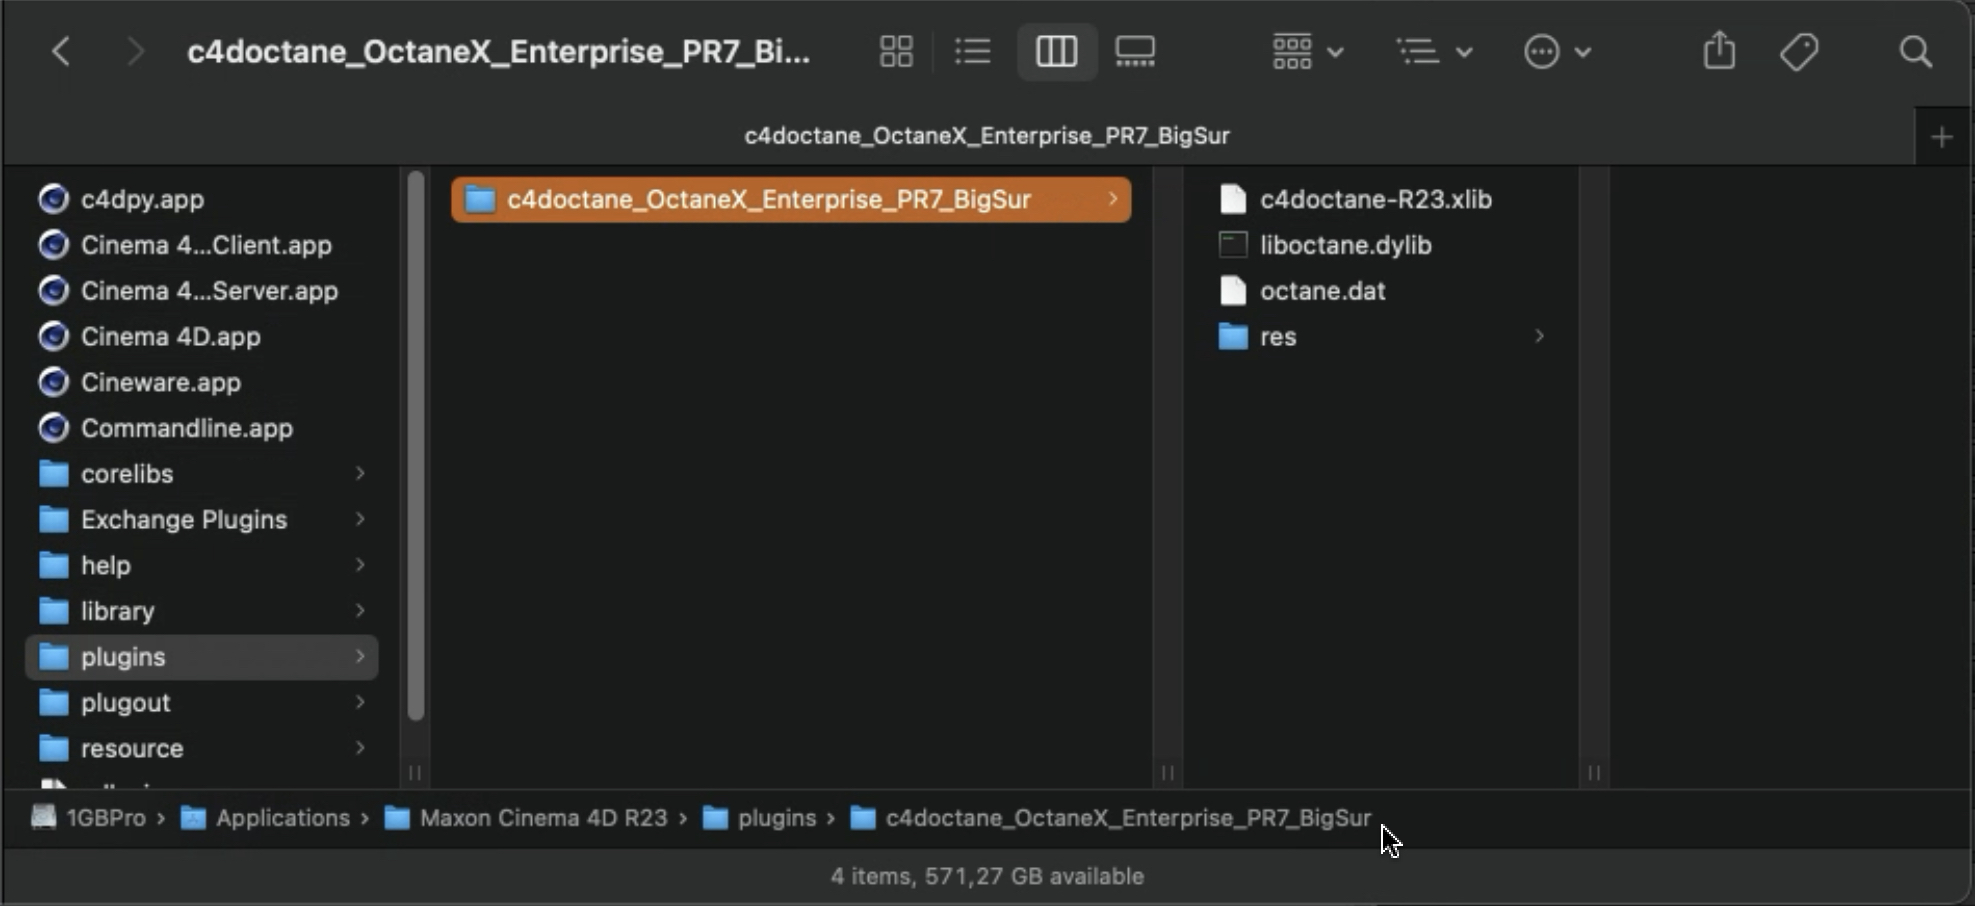This screenshot has height=906, width=1975.
Task: Select Cinema 4D.app
Action: (x=202, y=336)
